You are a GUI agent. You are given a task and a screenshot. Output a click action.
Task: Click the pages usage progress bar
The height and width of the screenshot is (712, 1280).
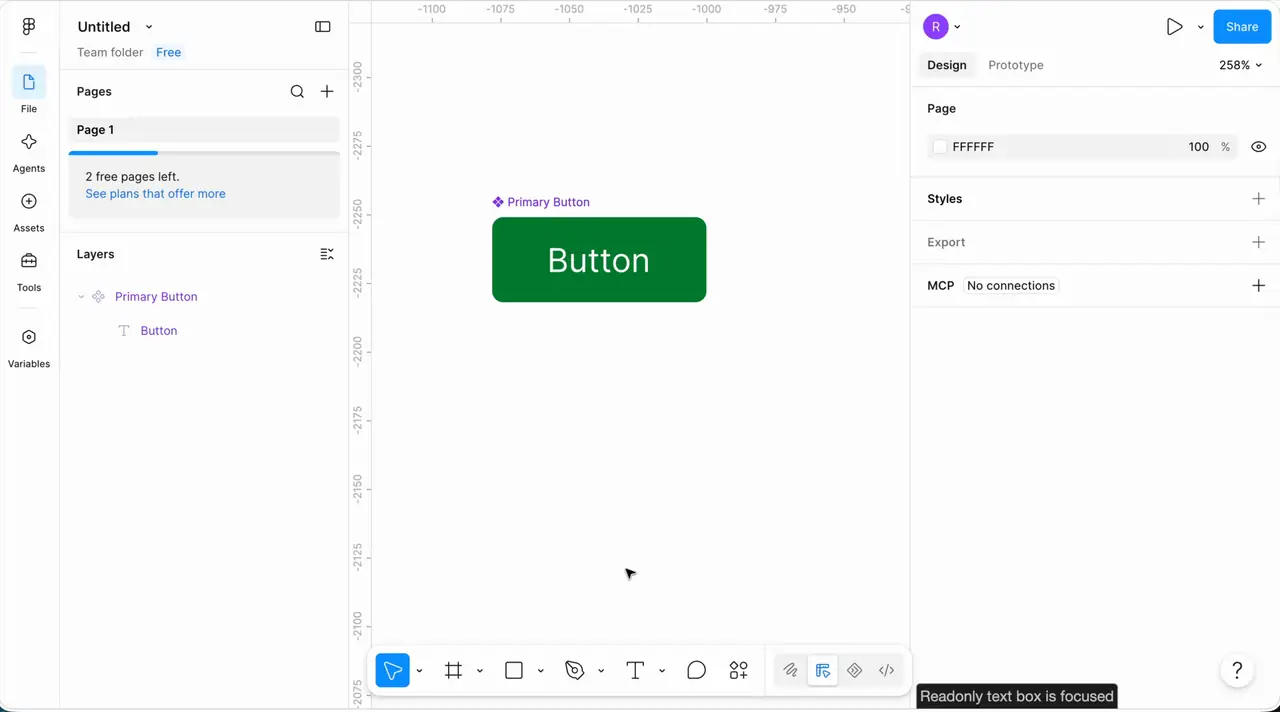[204, 153]
